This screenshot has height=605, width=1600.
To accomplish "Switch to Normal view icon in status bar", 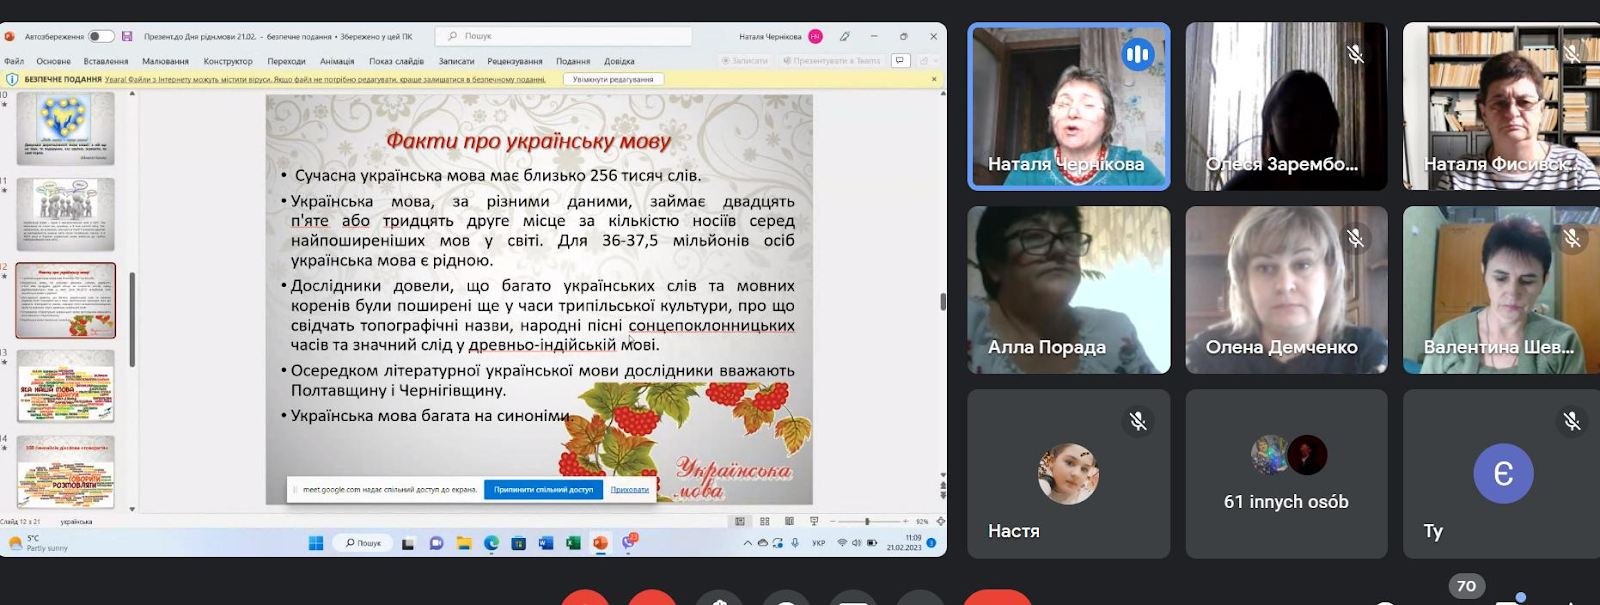I will 740,521.
